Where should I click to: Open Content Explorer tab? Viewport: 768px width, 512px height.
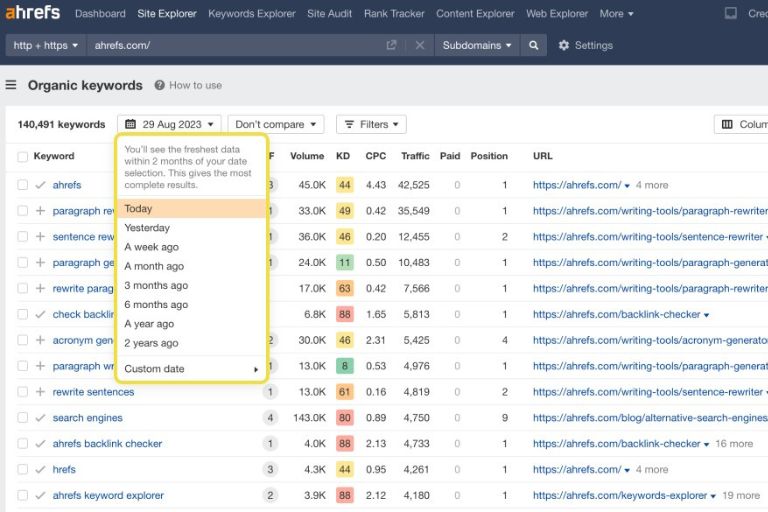tap(475, 14)
